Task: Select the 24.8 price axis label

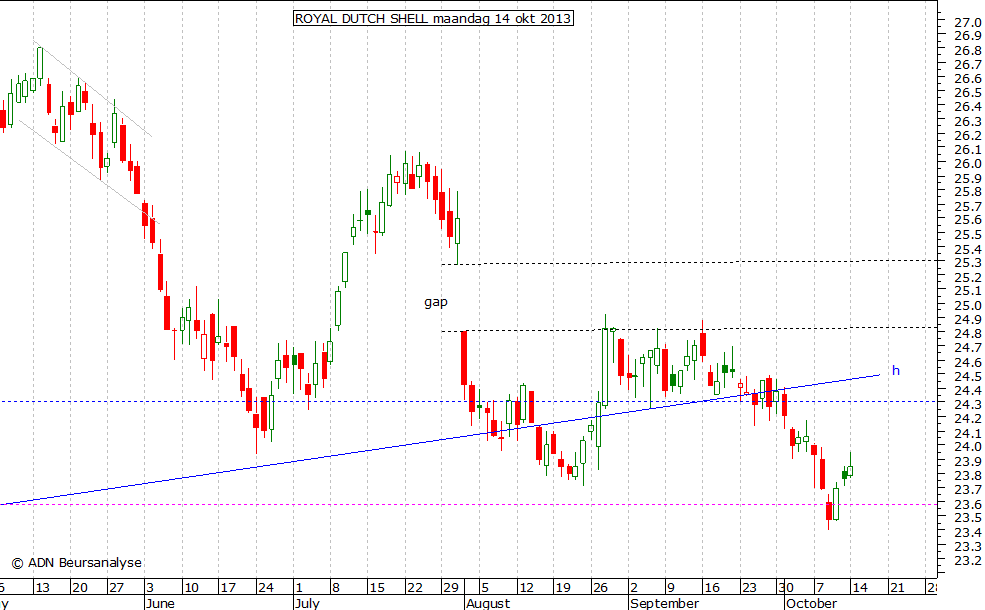Action: pyautogui.click(x=968, y=334)
